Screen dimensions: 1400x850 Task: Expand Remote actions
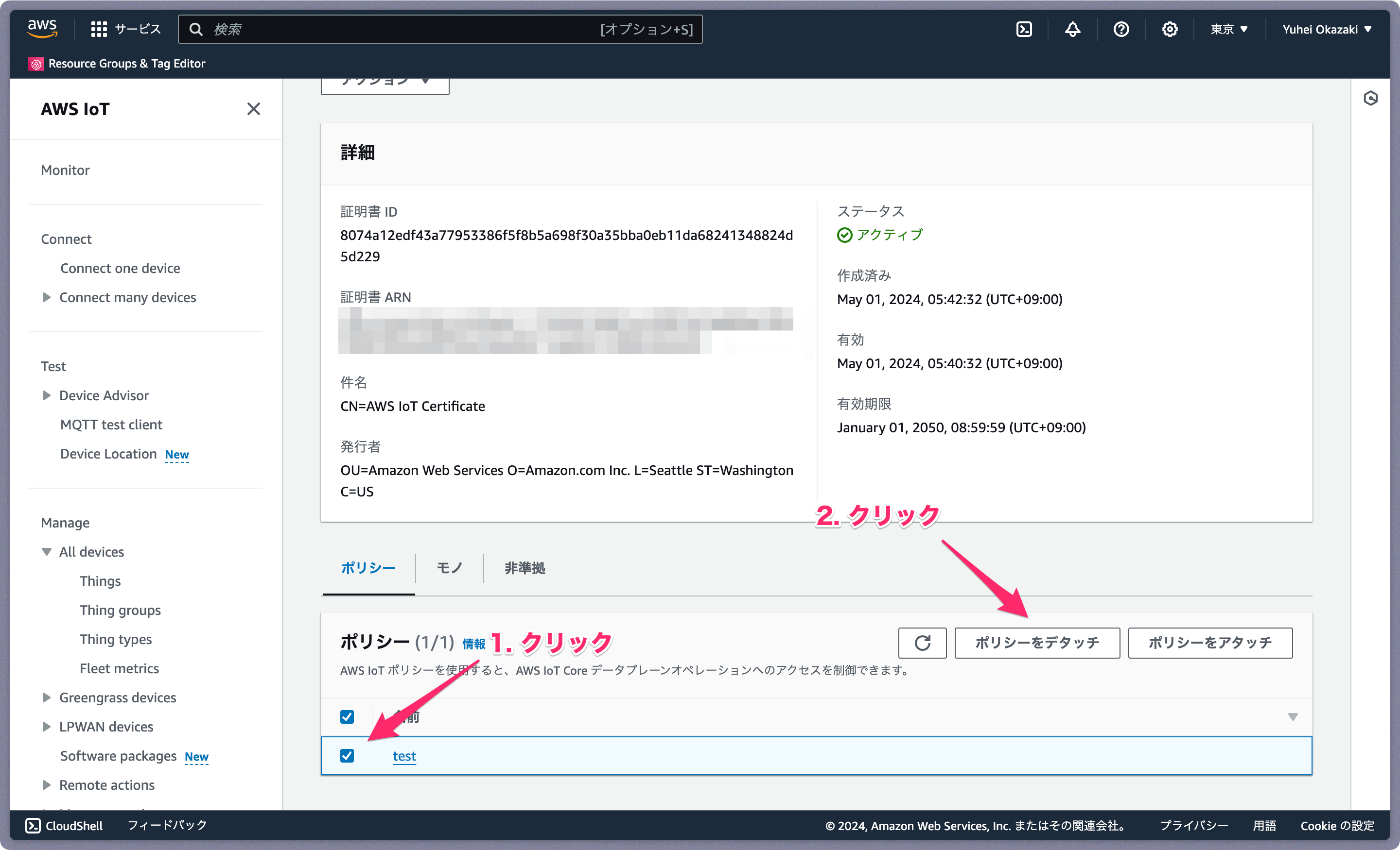point(47,785)
